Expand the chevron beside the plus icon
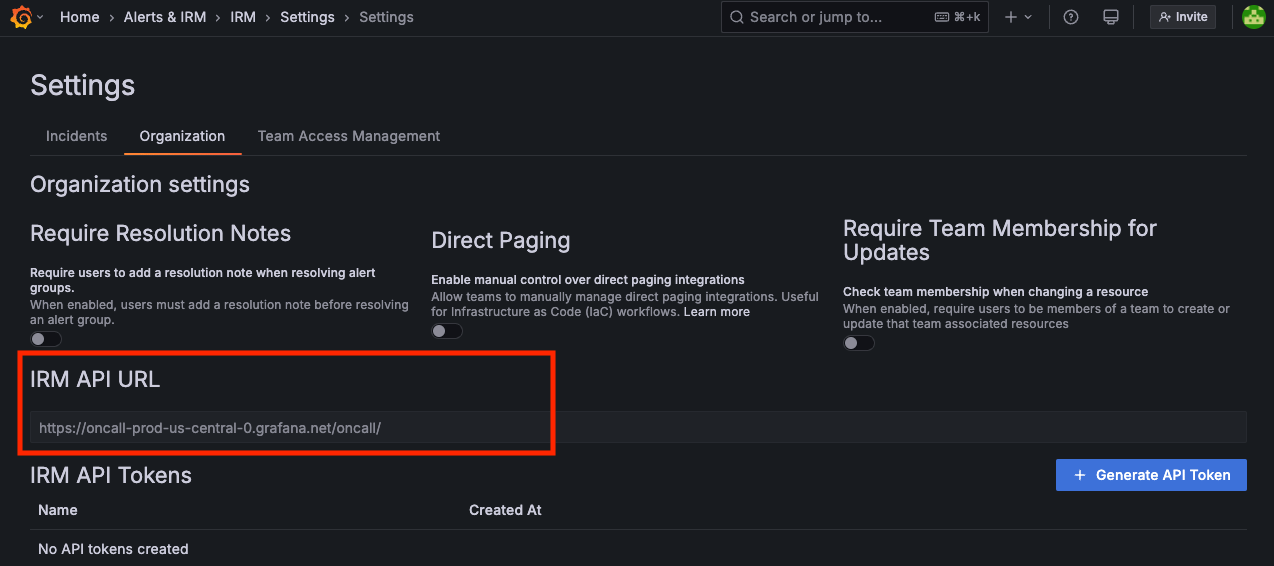The width and height of the screenshot is (1274, 566). (x=1028, y=17)
